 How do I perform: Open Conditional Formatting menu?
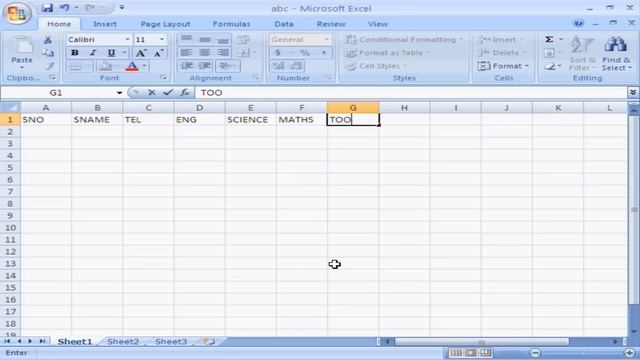click(x=404, y=40)
